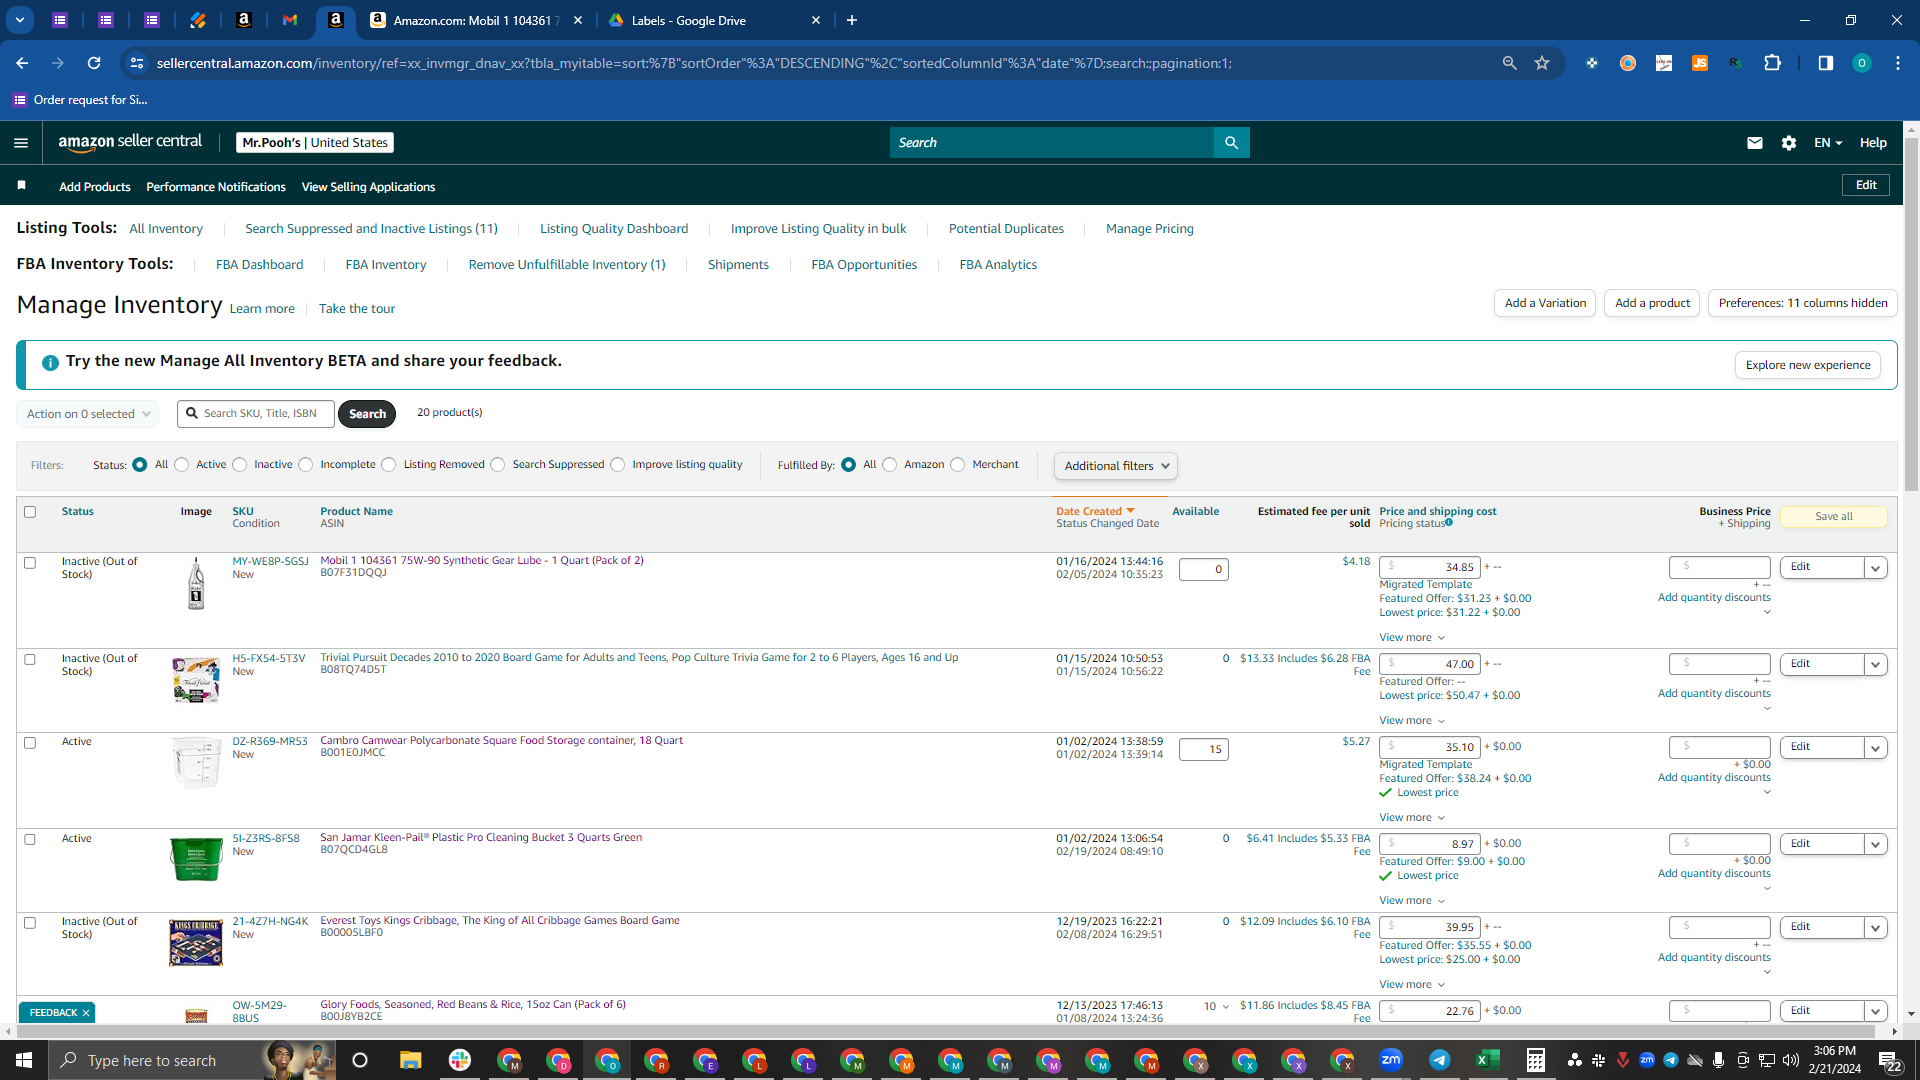Screen dimensions: 1920x1080
Task: Expand the Additional filters dropdown
Action: click(1116, 466)
